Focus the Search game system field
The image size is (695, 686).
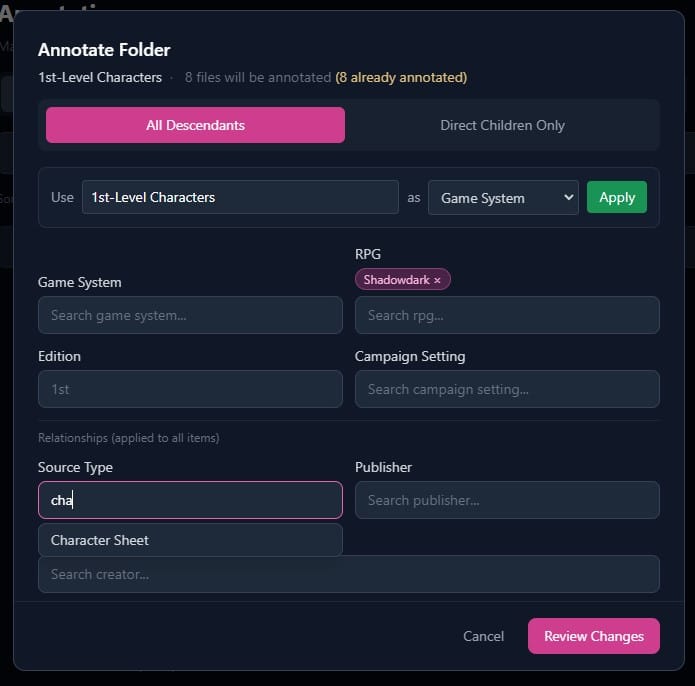click(190, 315)
